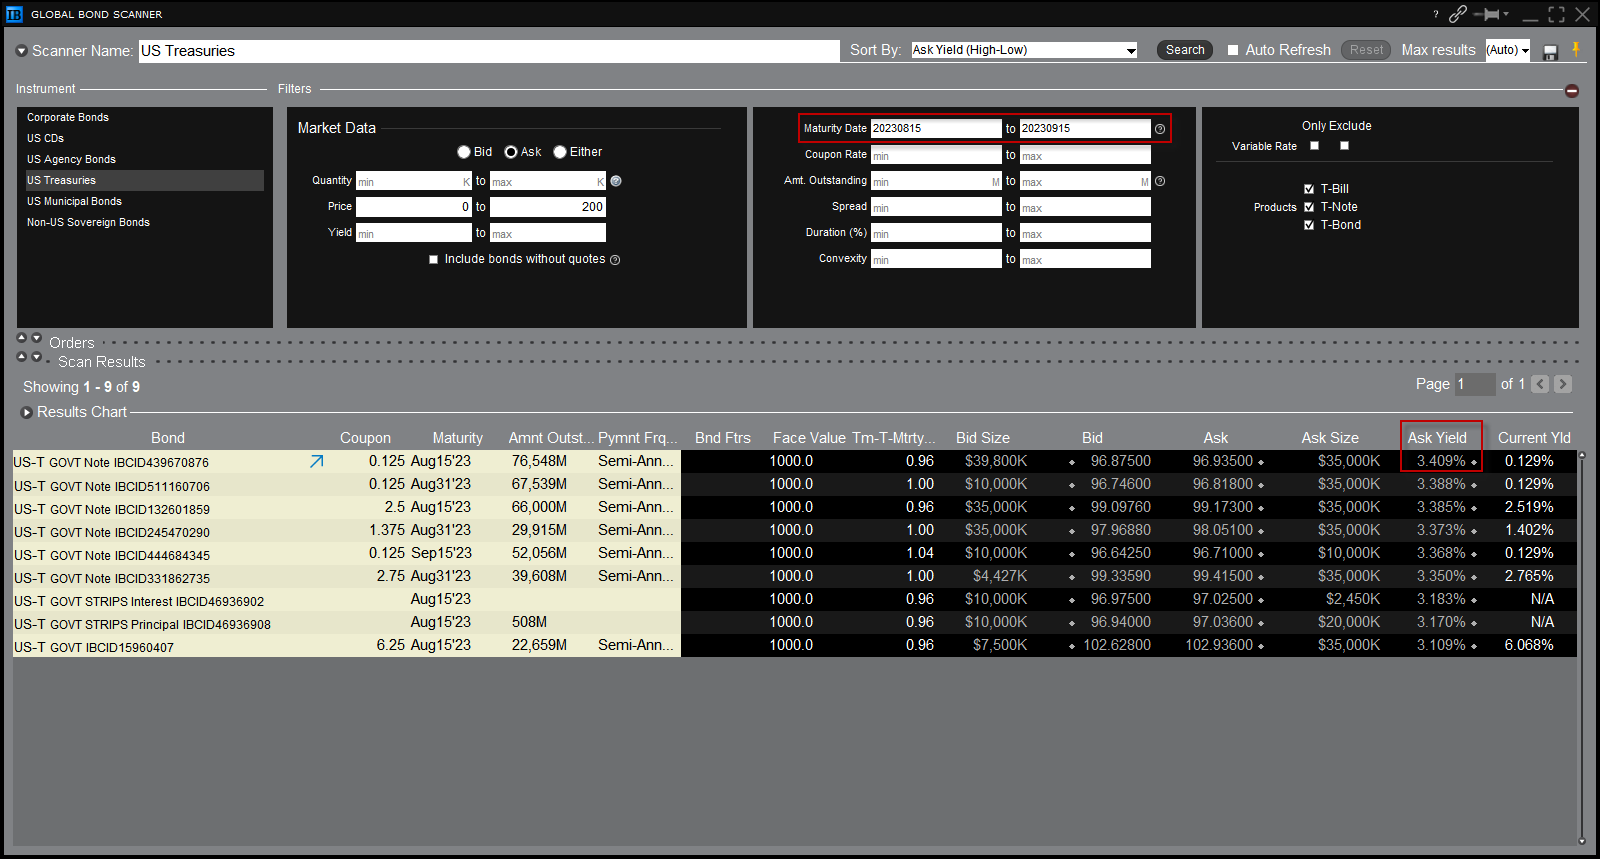Click the Reset button

(x=1366, y=50)
